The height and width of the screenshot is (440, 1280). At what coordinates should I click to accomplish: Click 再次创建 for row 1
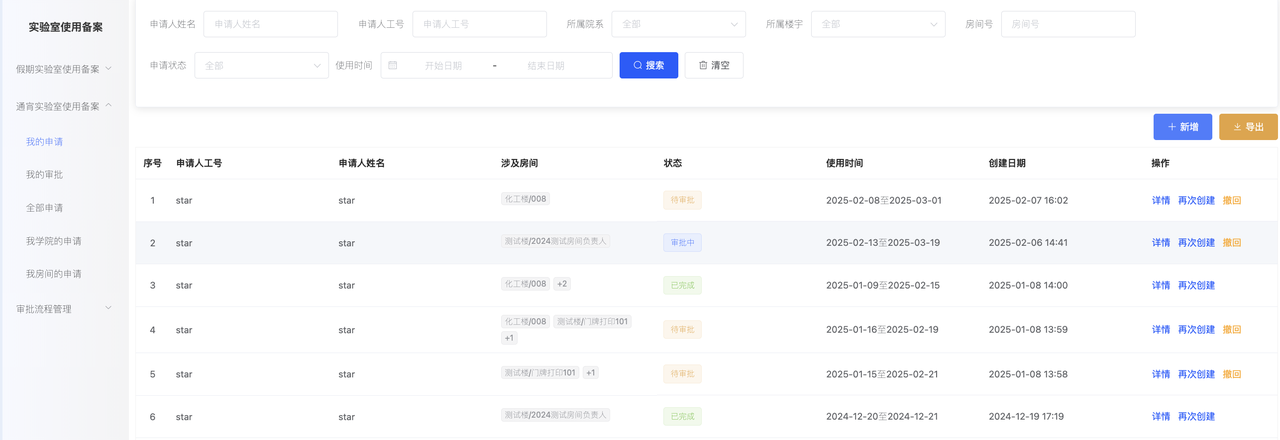pyautogui.click(x=1196, y=200)
